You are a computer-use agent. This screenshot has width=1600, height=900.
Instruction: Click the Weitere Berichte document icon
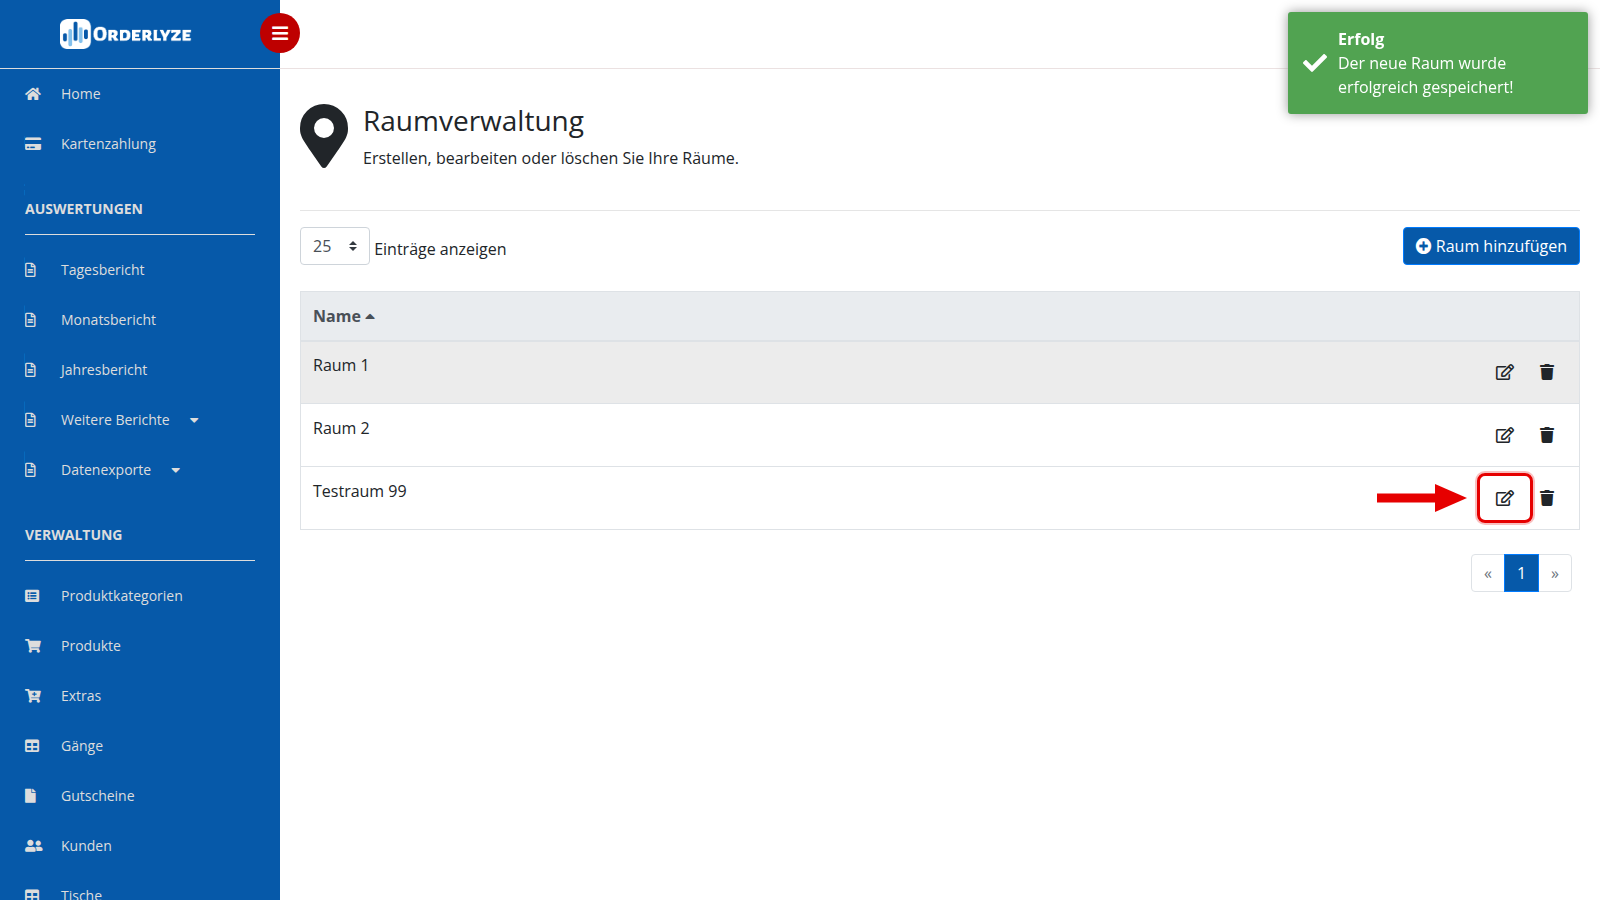point(30,420)
